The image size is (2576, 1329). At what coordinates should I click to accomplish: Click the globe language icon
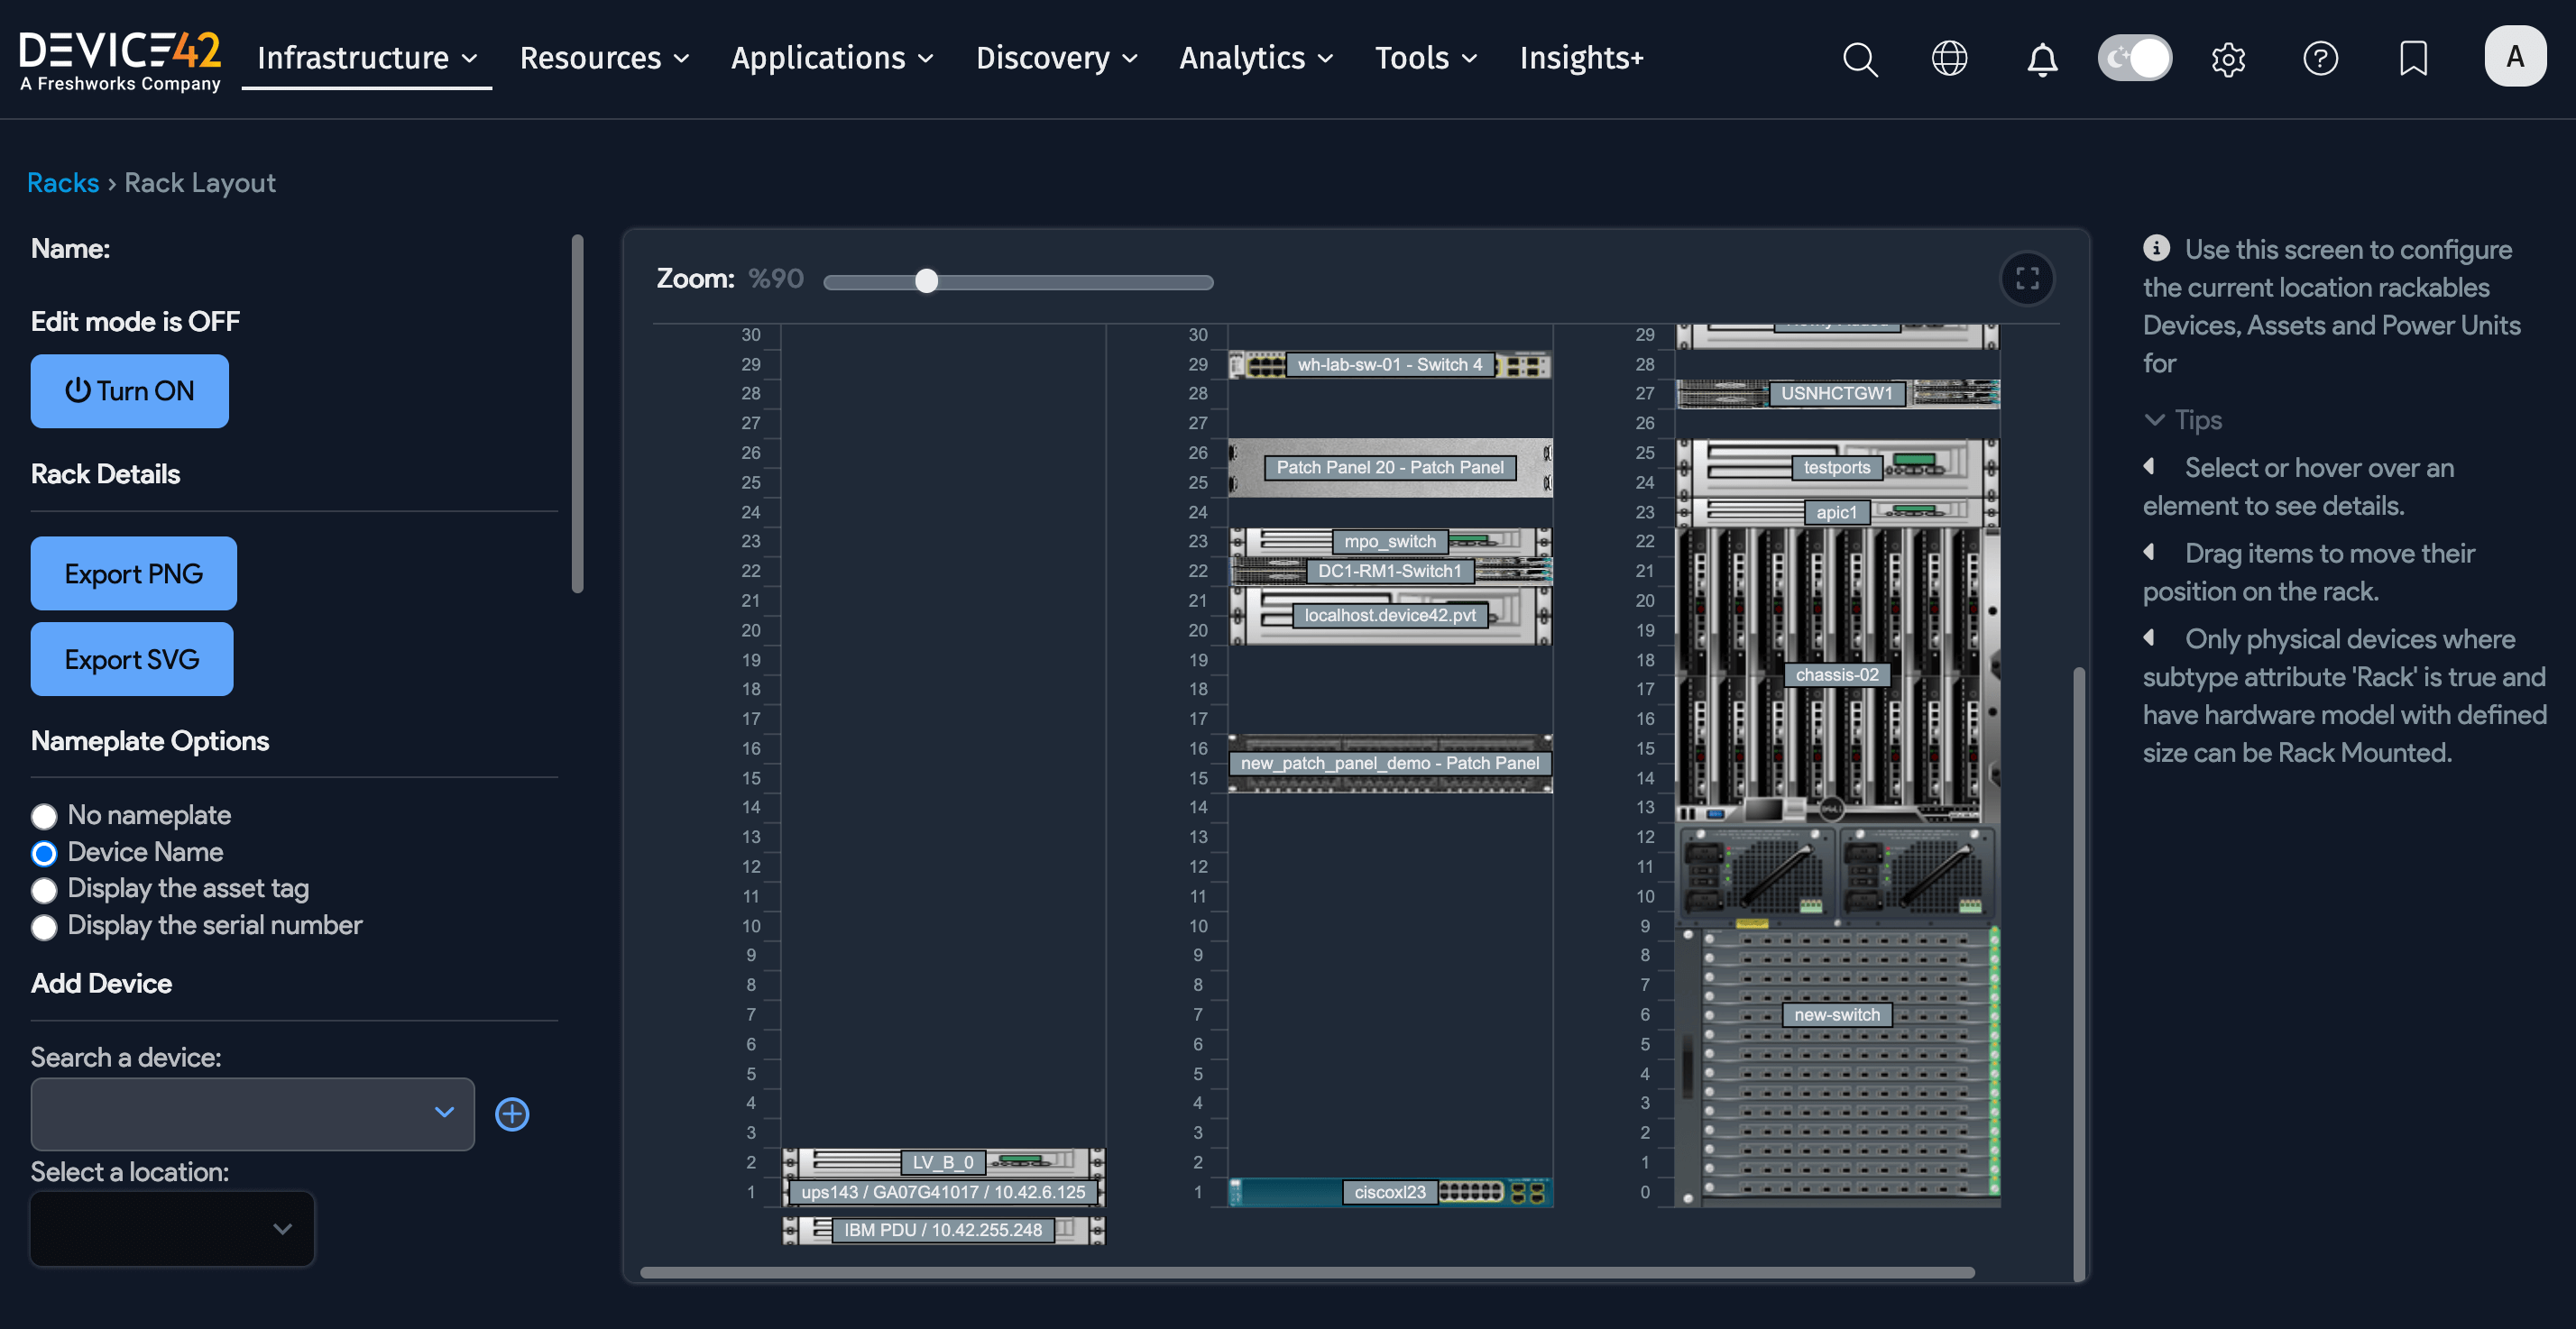pos(1949,59)
